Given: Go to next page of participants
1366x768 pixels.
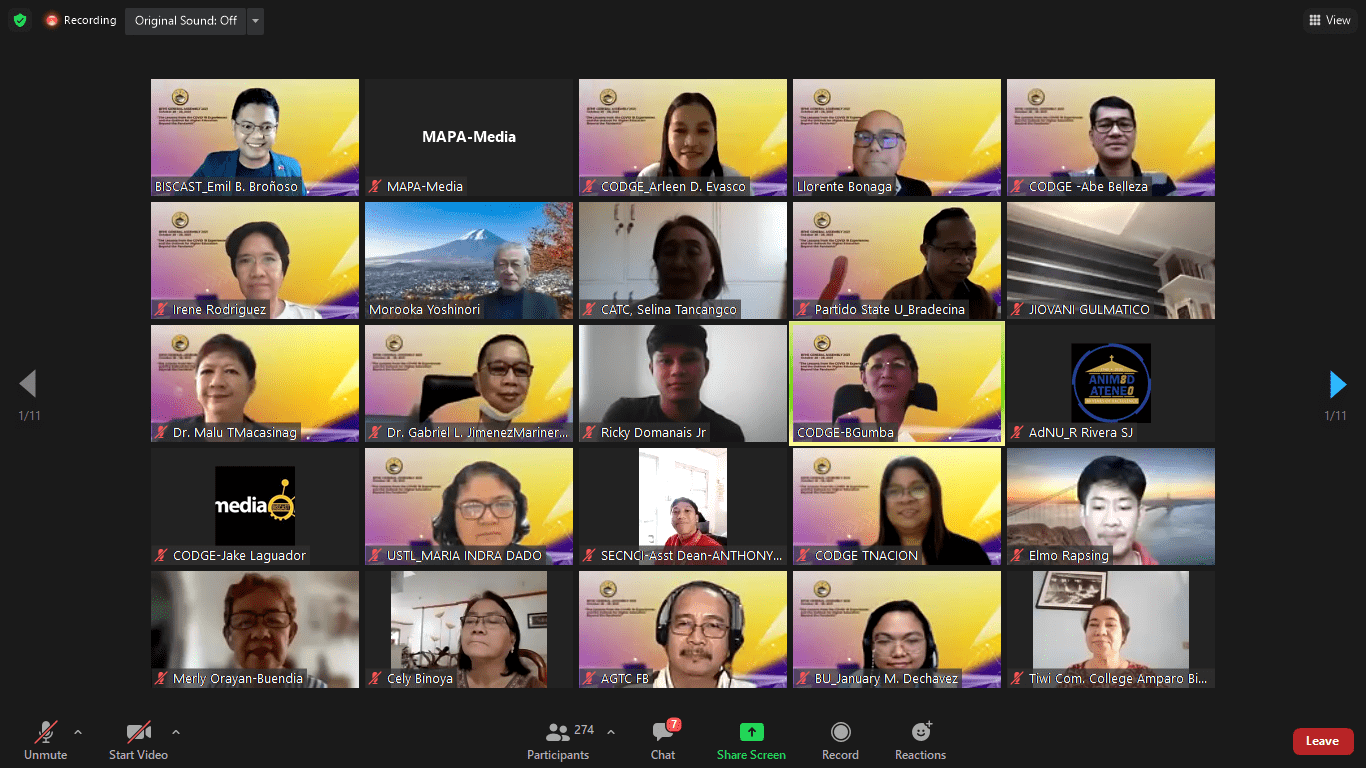Looking at the screenshot, I should pyautogui.click(x=1337, y=384).
